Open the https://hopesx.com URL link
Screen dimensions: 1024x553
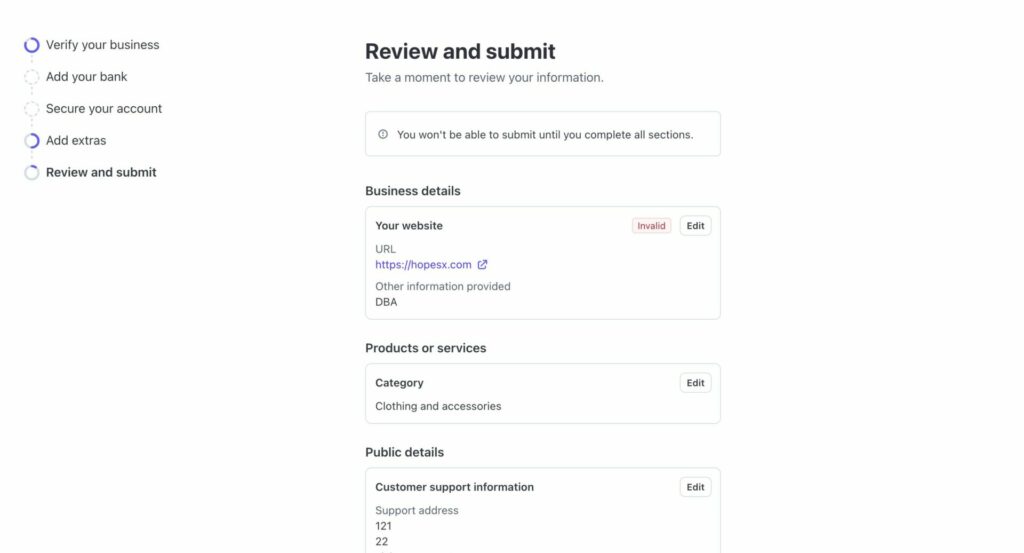coord(423,265)
